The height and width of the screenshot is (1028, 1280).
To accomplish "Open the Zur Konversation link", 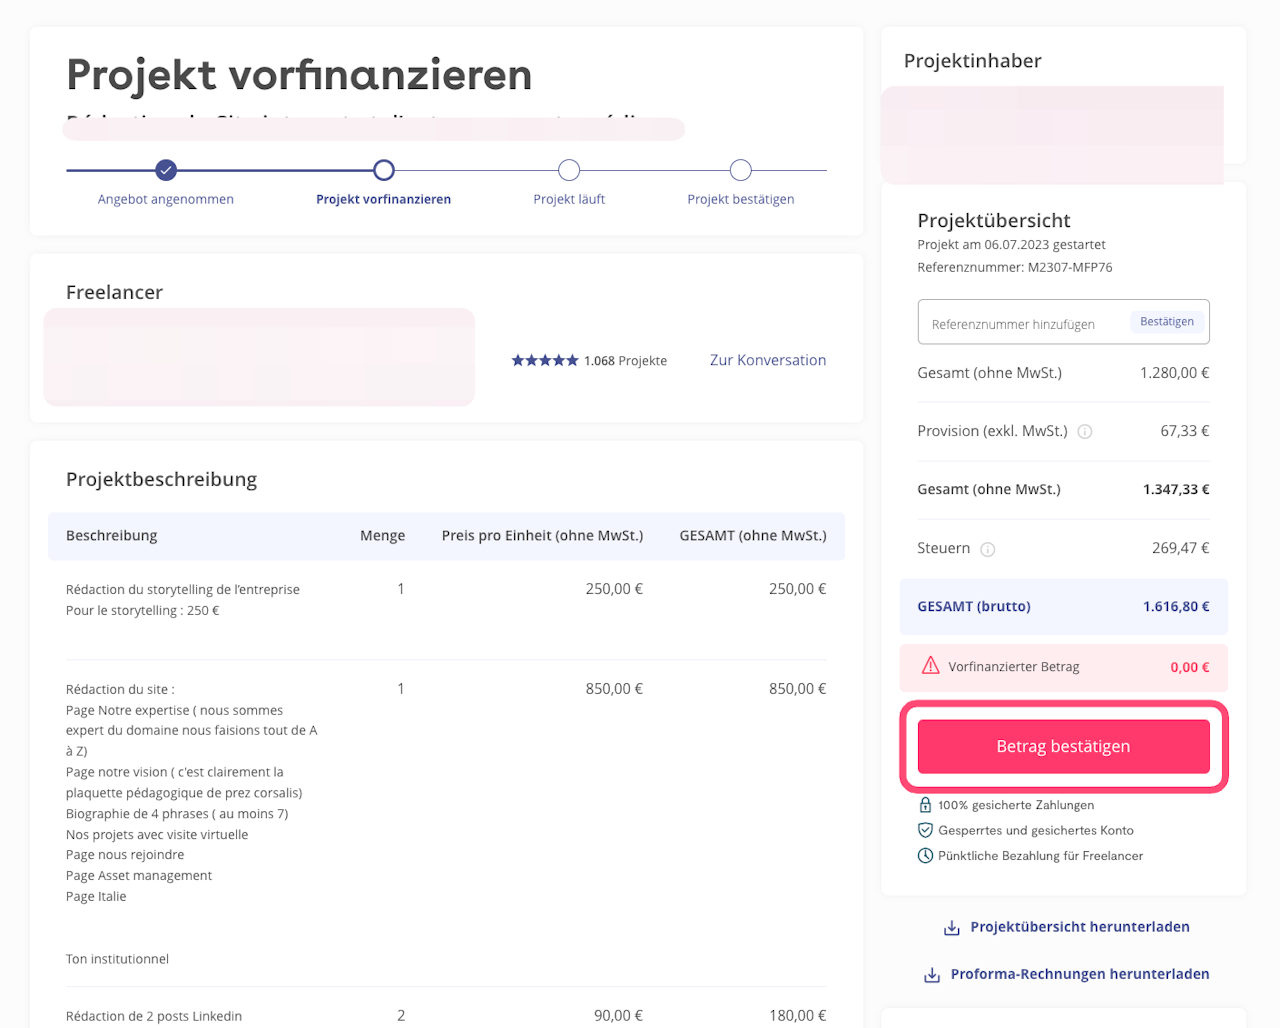I will tap(768, 360).
